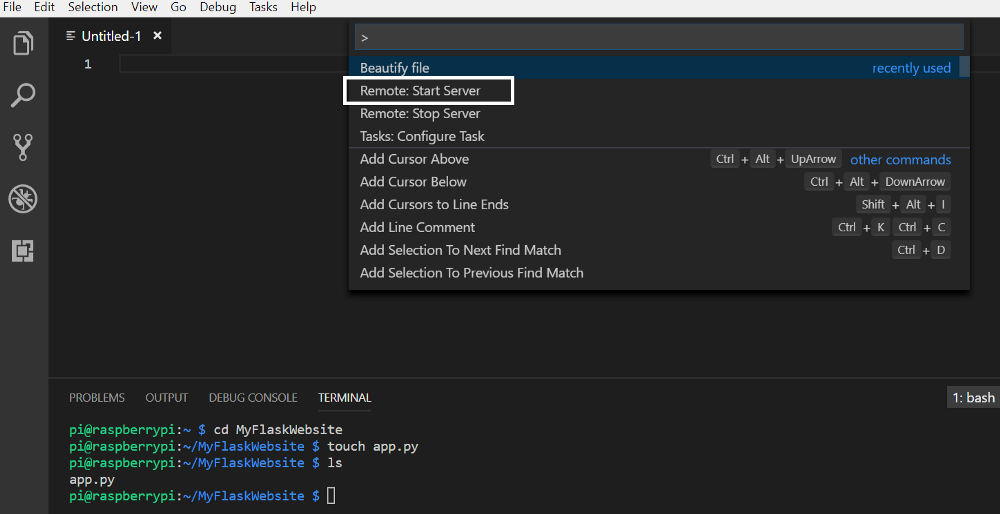Open the Source Control view
Viewport: 1000px width, 514px height.
click(x=23, y=148)
